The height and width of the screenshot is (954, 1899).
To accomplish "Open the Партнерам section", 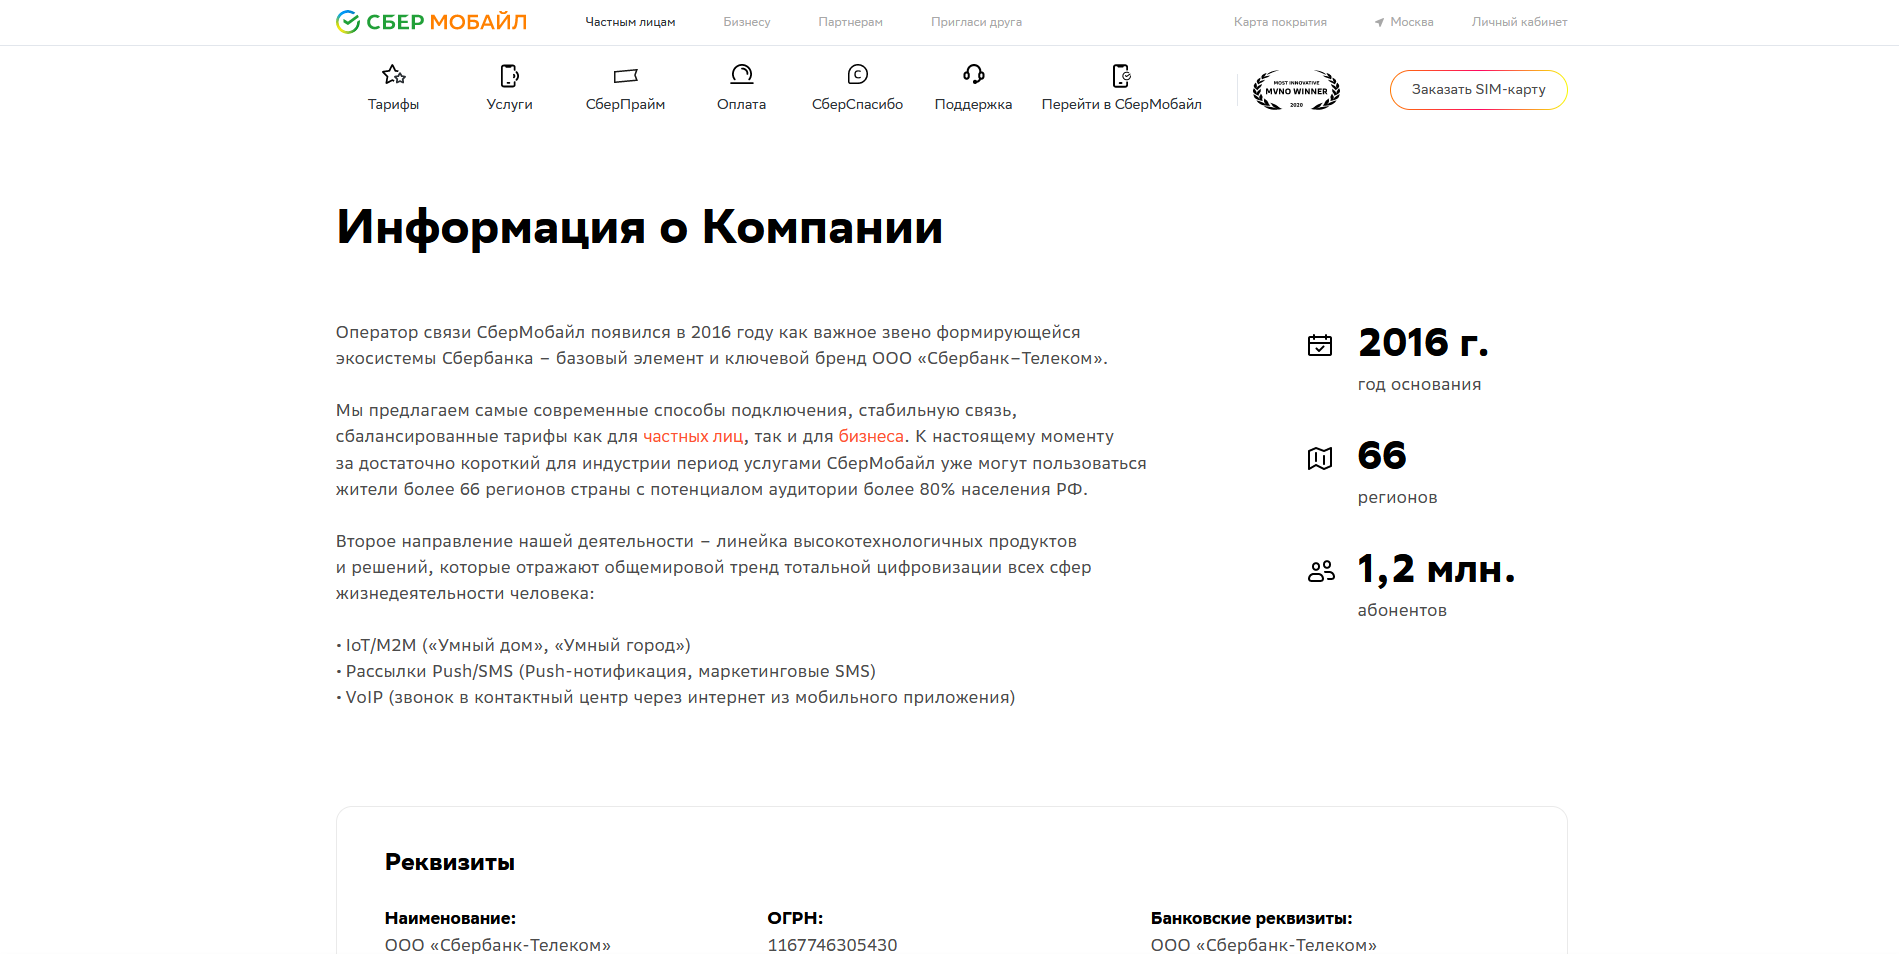I will (x=850, y=22).
